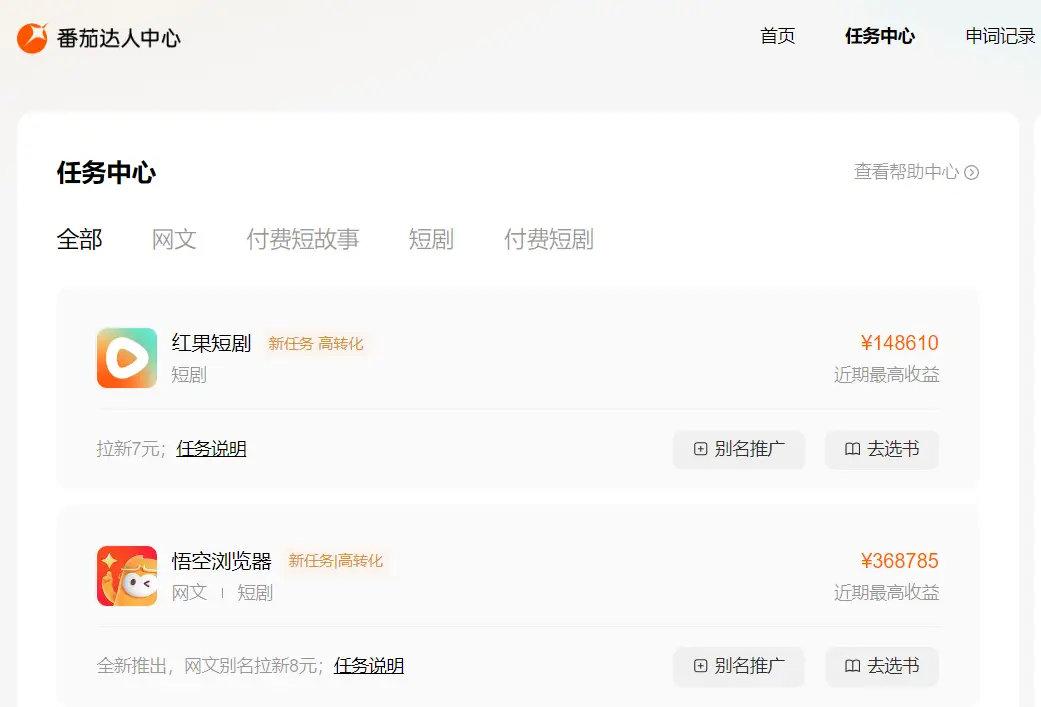Click 拉新7元 description text
The image size is (1041, 707).
click(x=131, y=449)
